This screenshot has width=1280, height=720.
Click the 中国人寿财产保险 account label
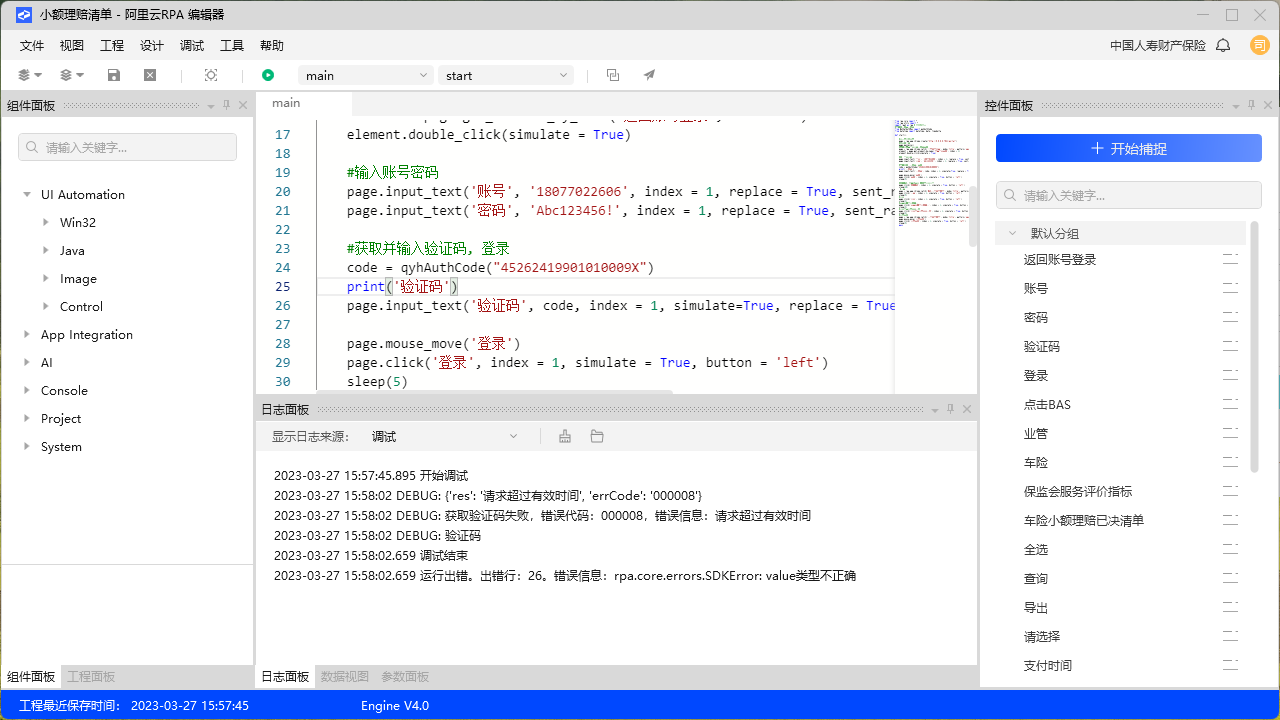[x=1158, y=46]
